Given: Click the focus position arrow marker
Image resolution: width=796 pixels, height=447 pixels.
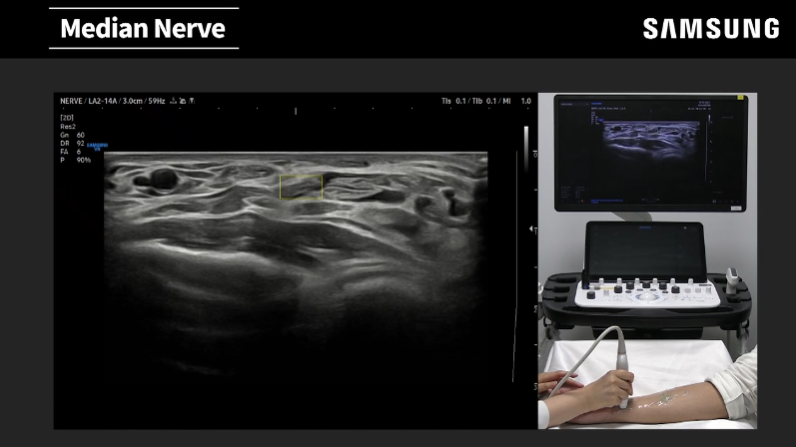Looking at the screenshot, I should coord(532,229).
